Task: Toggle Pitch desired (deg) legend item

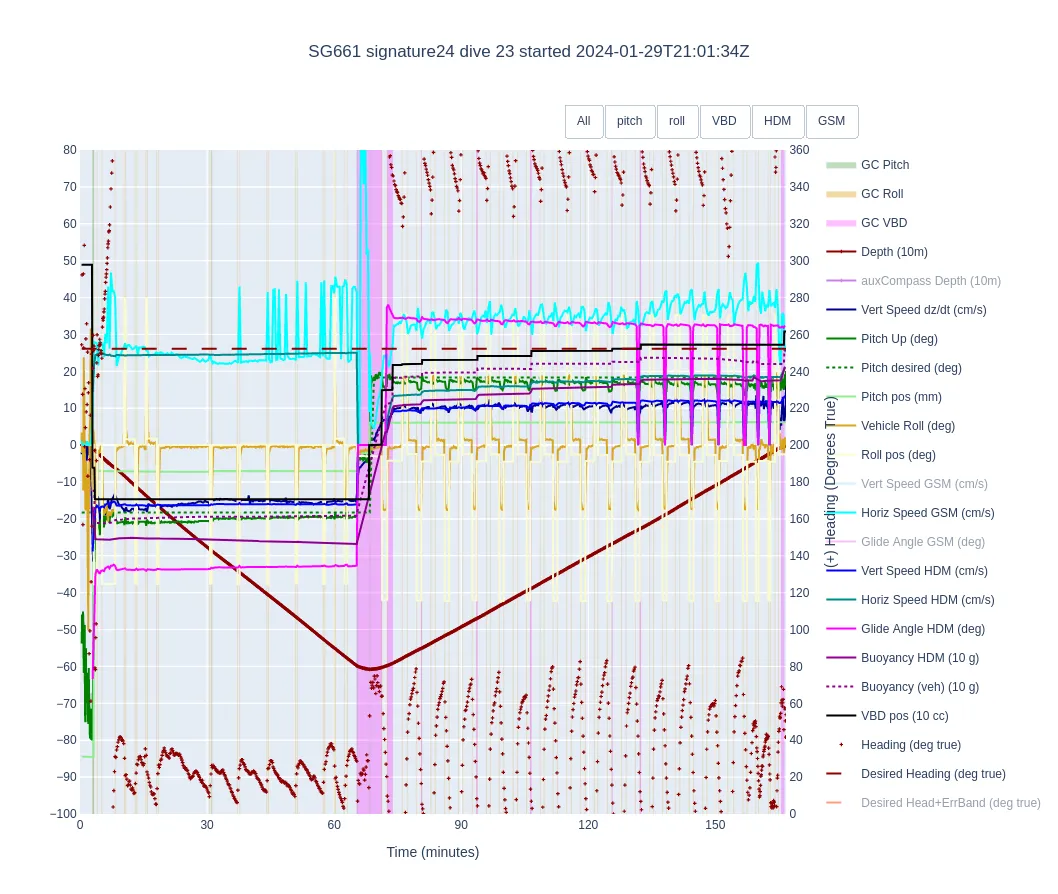Action: pyautogui.click(x=894, y=368)
